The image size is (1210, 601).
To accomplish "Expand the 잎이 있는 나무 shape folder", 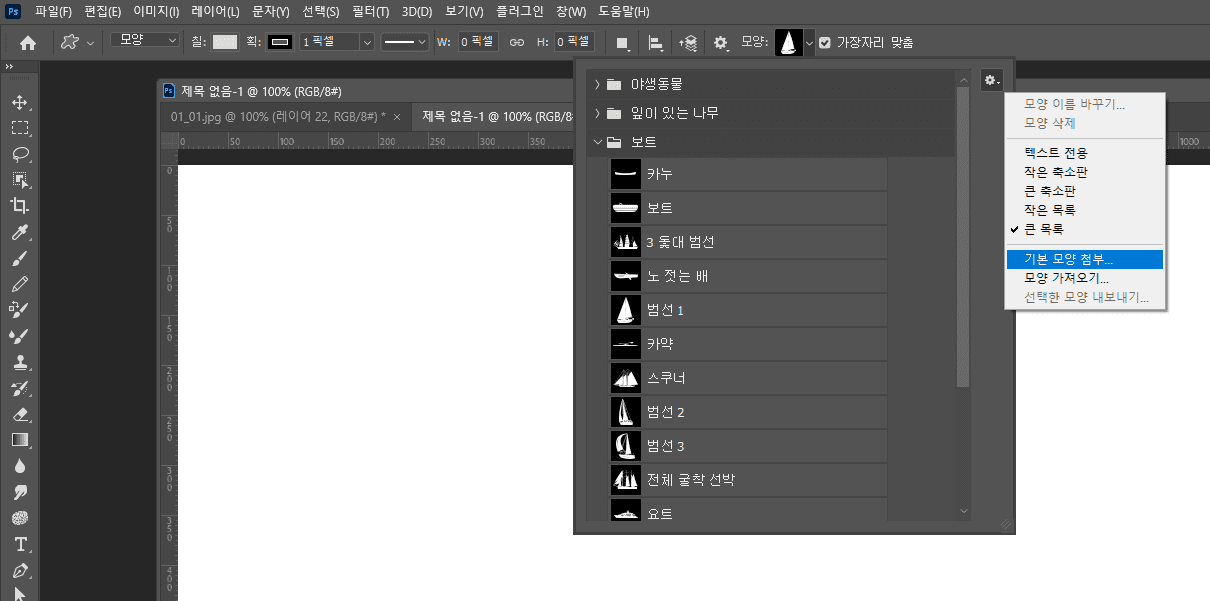I will (x=597, y=113).
